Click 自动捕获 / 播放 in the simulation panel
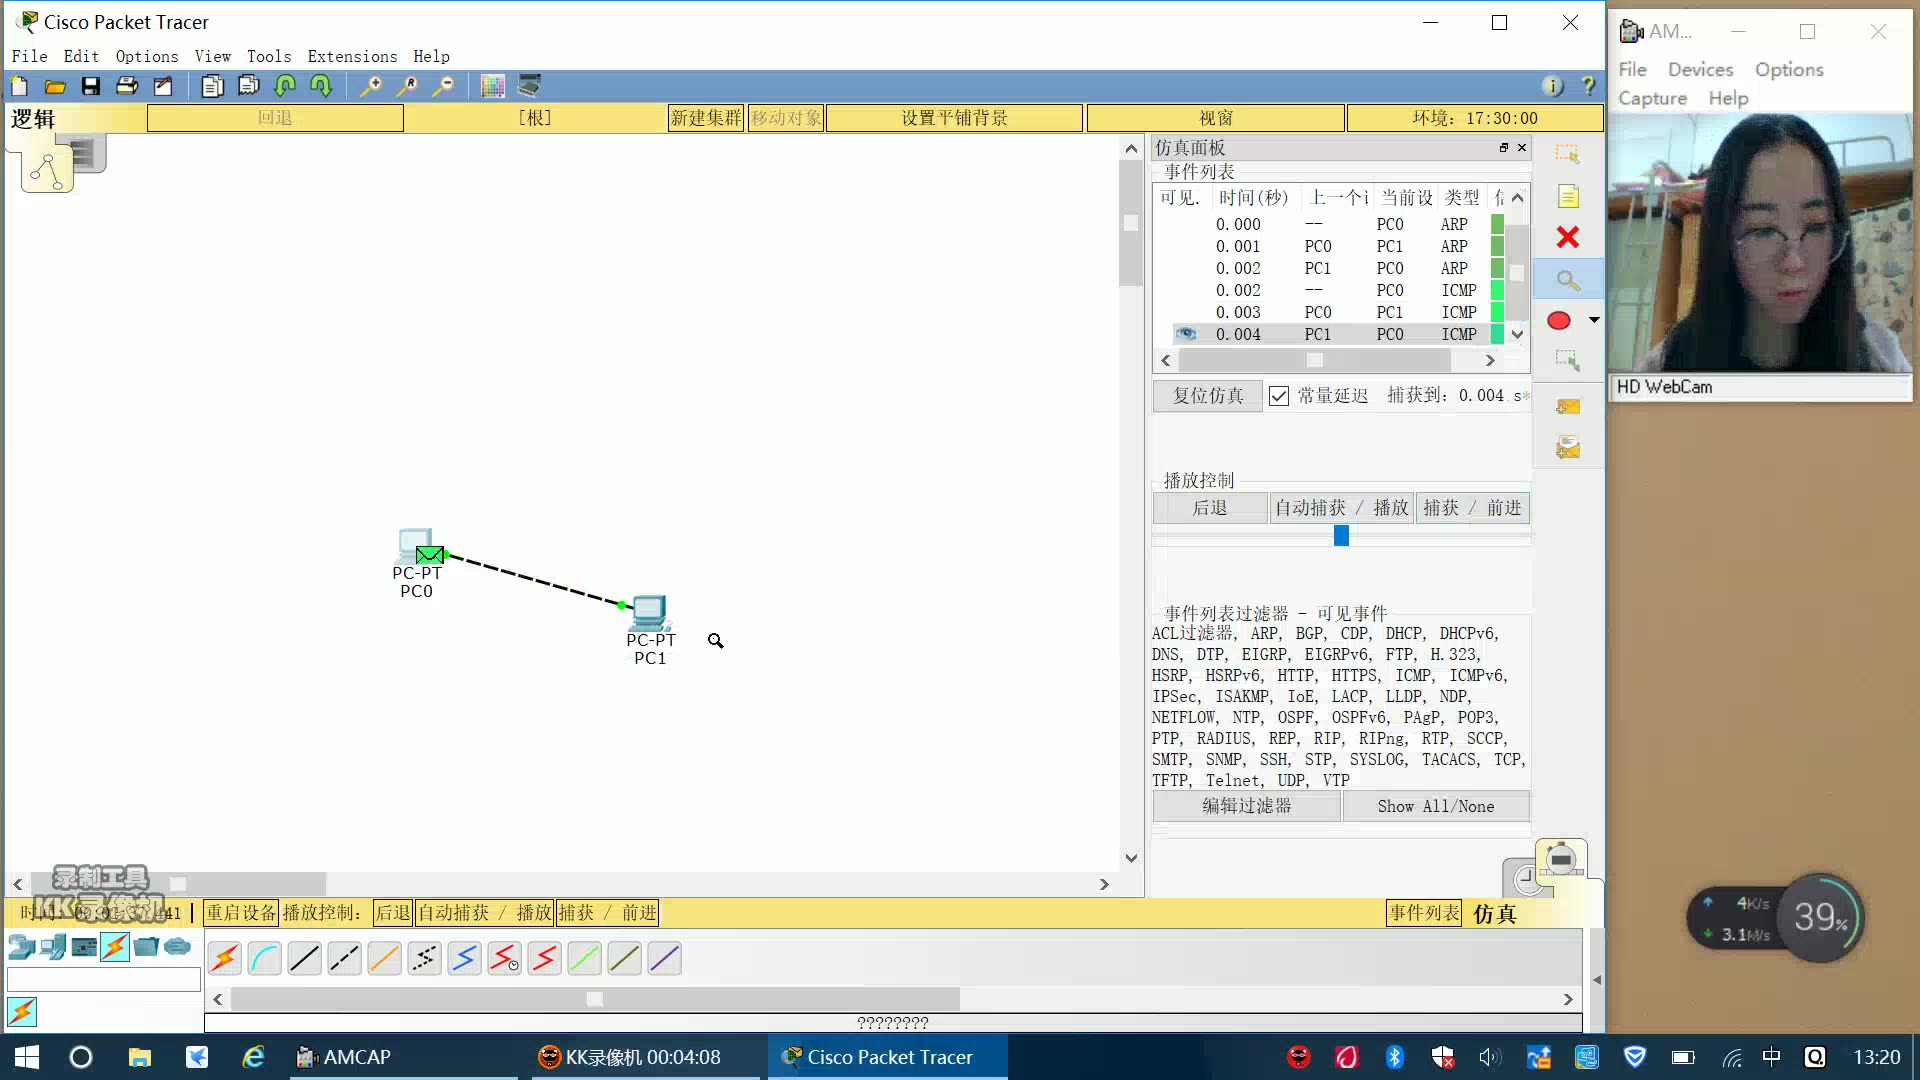This screenshot has width=1920, height=1080. (1341, 508)
